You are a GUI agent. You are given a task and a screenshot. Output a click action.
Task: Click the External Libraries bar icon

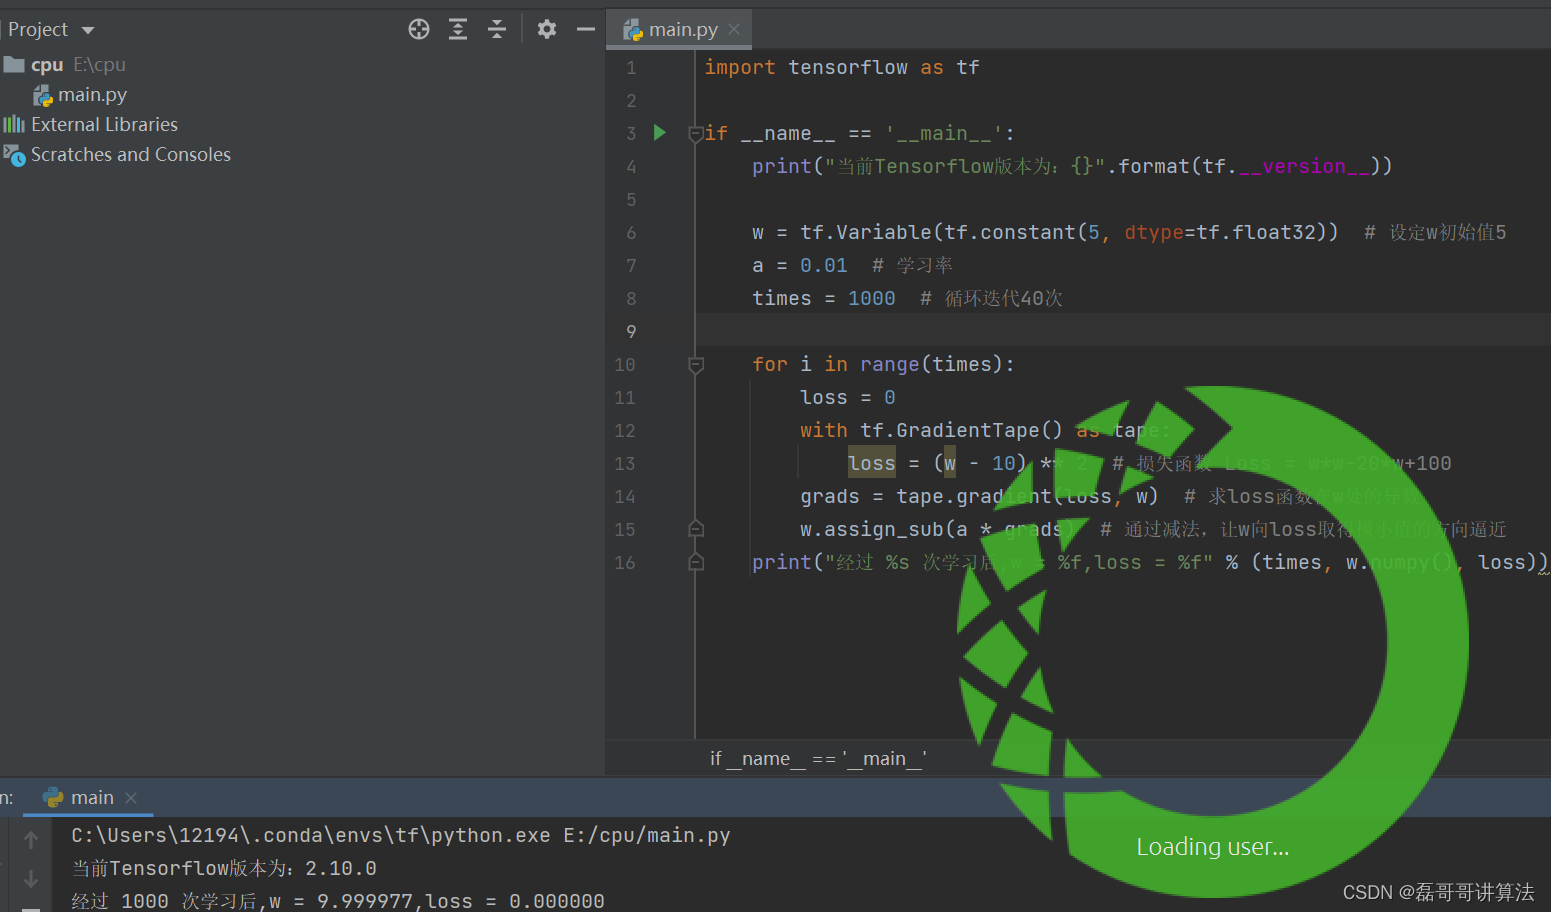(14, 124)
